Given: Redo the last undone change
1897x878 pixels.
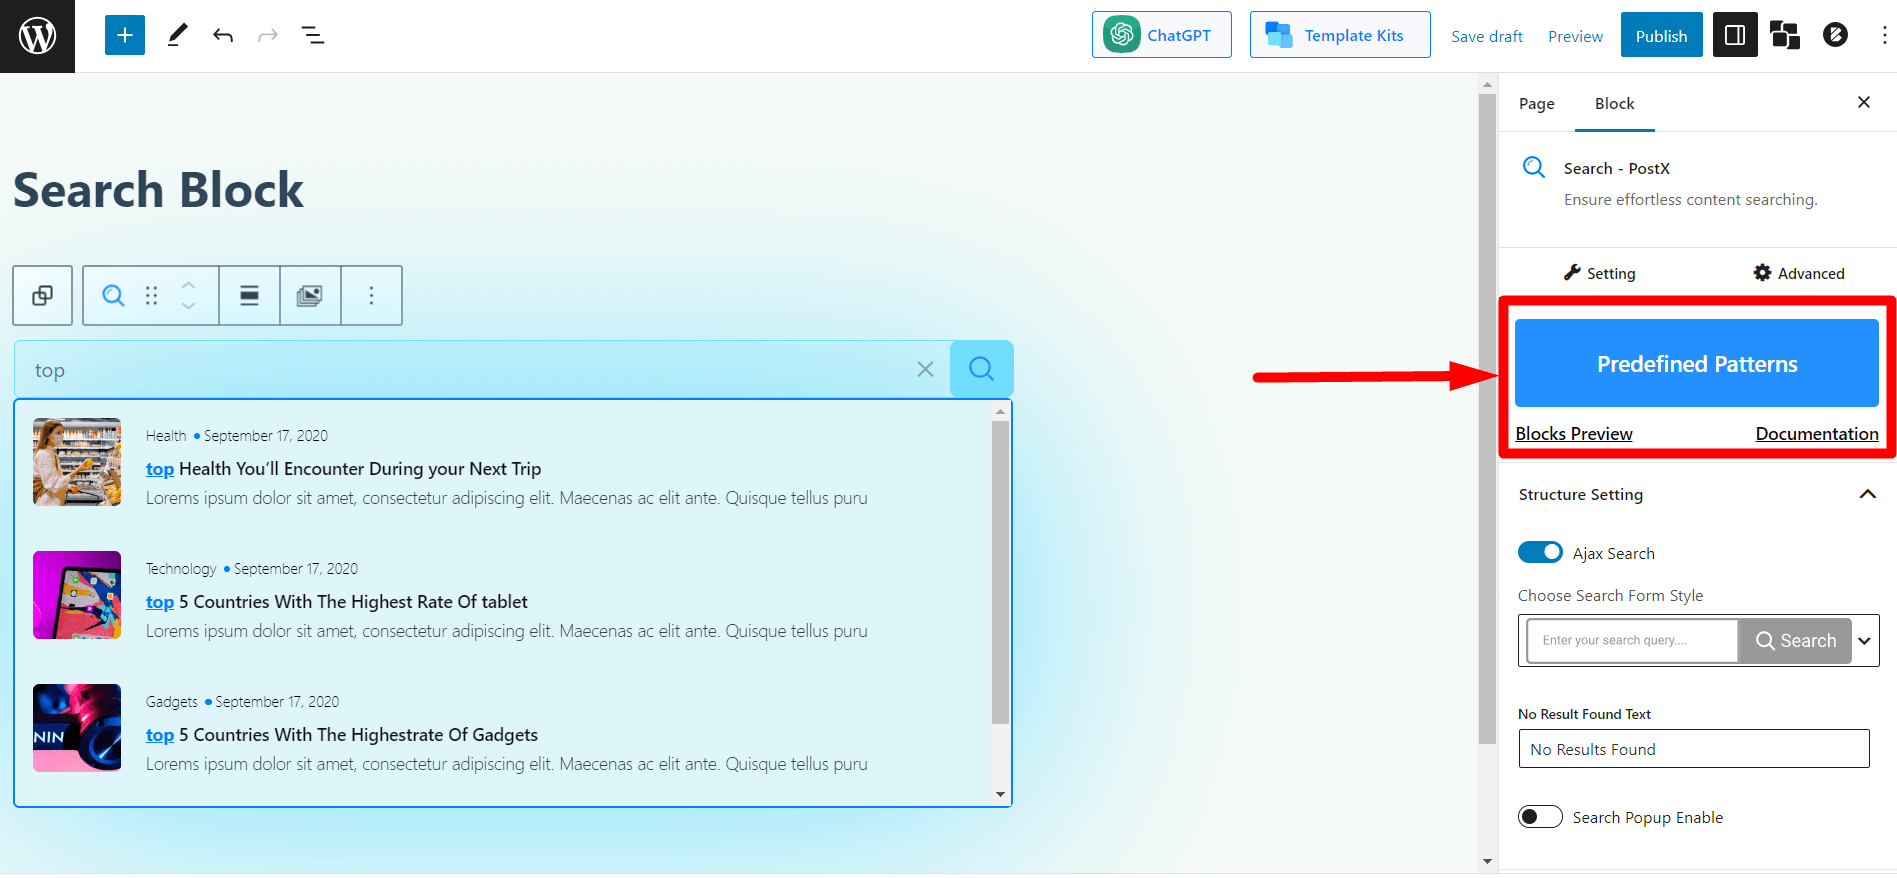Looking at the screenshot, I should 268,36.
